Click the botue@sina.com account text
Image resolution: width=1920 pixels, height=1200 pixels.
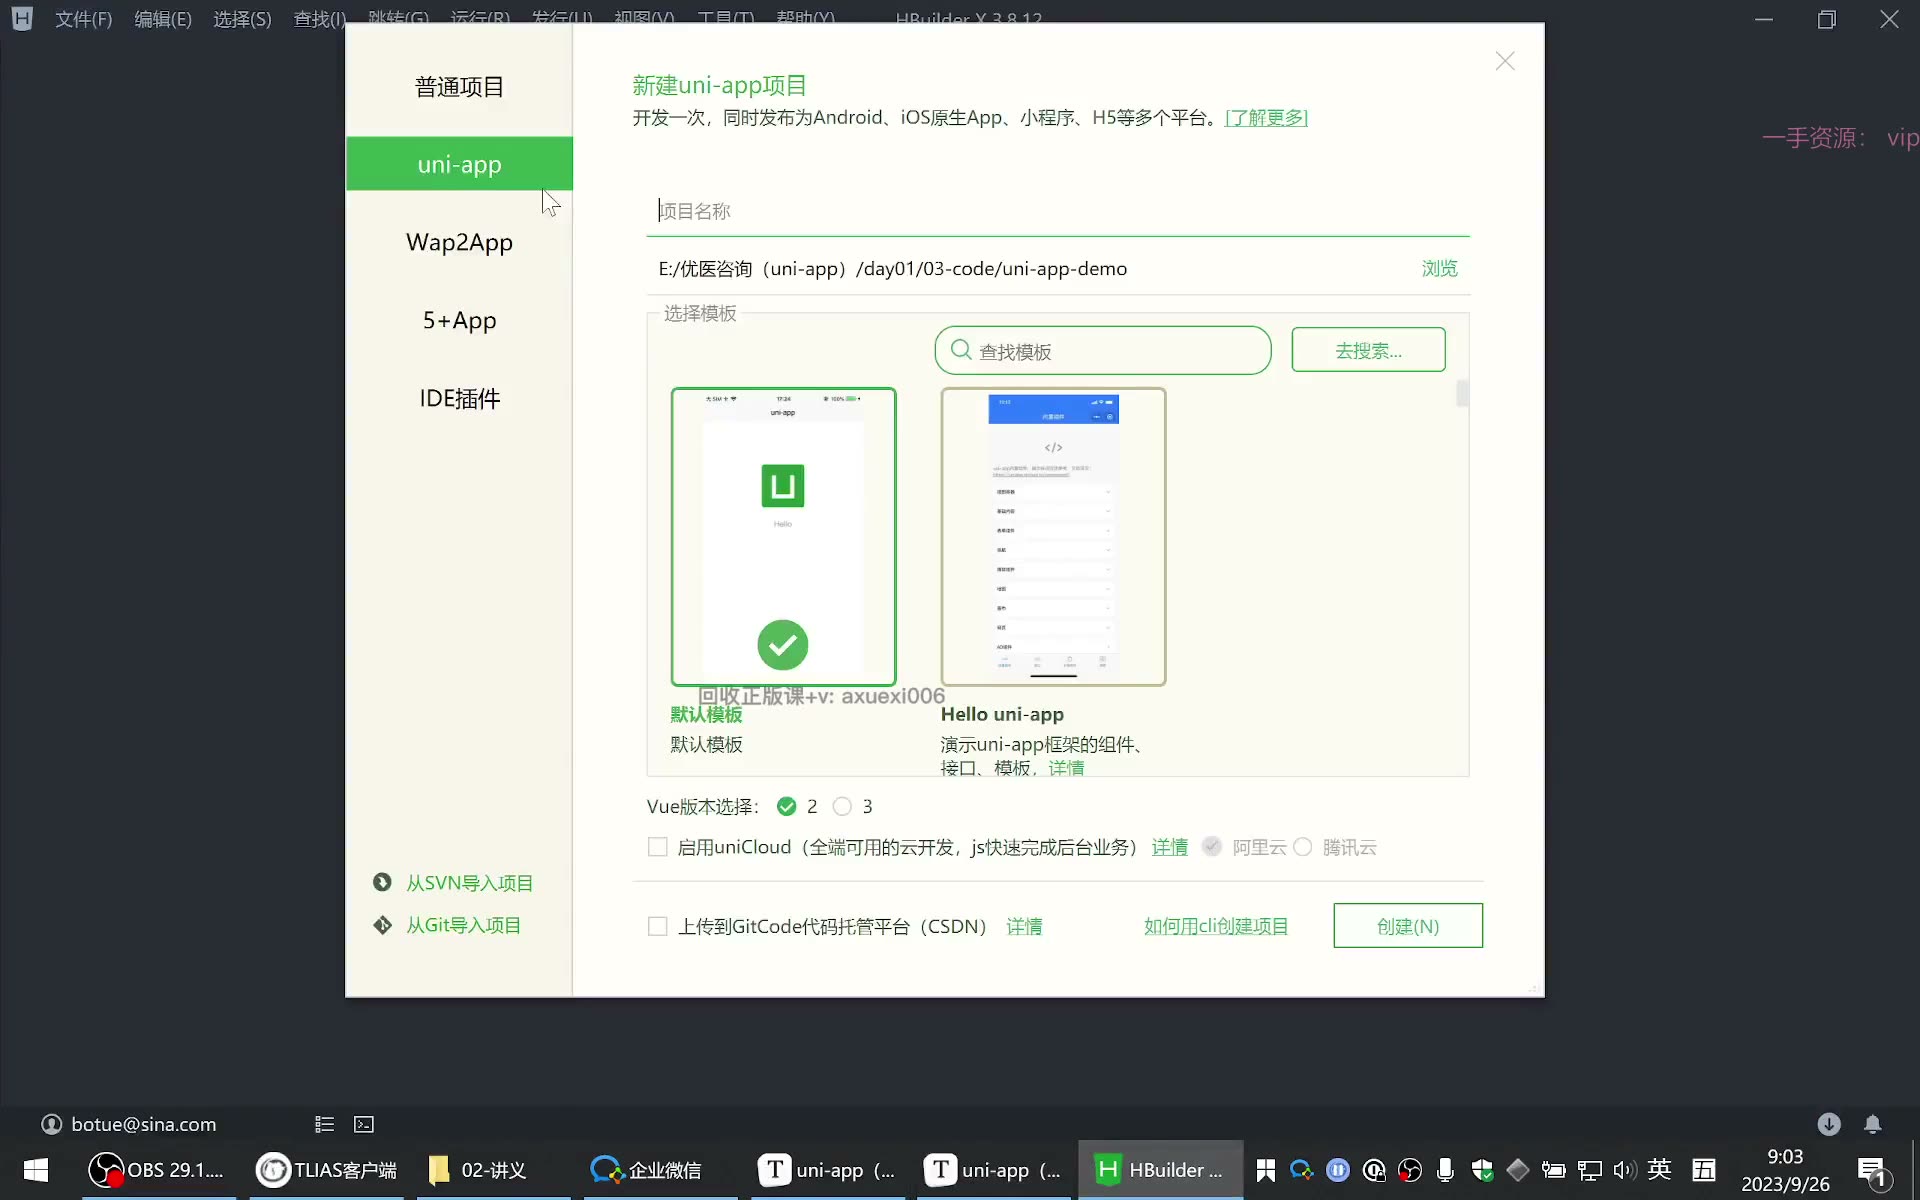pos(143,1124)
